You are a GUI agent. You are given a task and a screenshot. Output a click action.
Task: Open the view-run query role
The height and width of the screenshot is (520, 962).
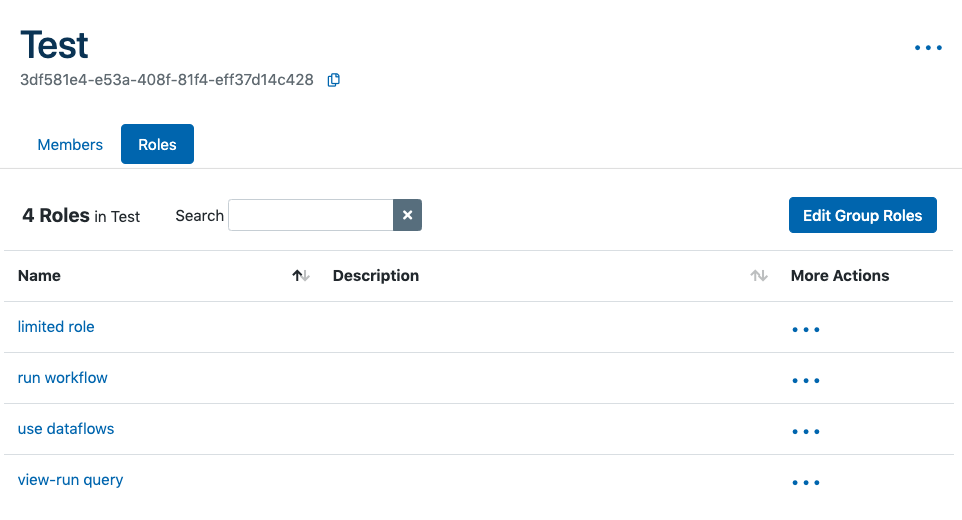pos(71,480)
